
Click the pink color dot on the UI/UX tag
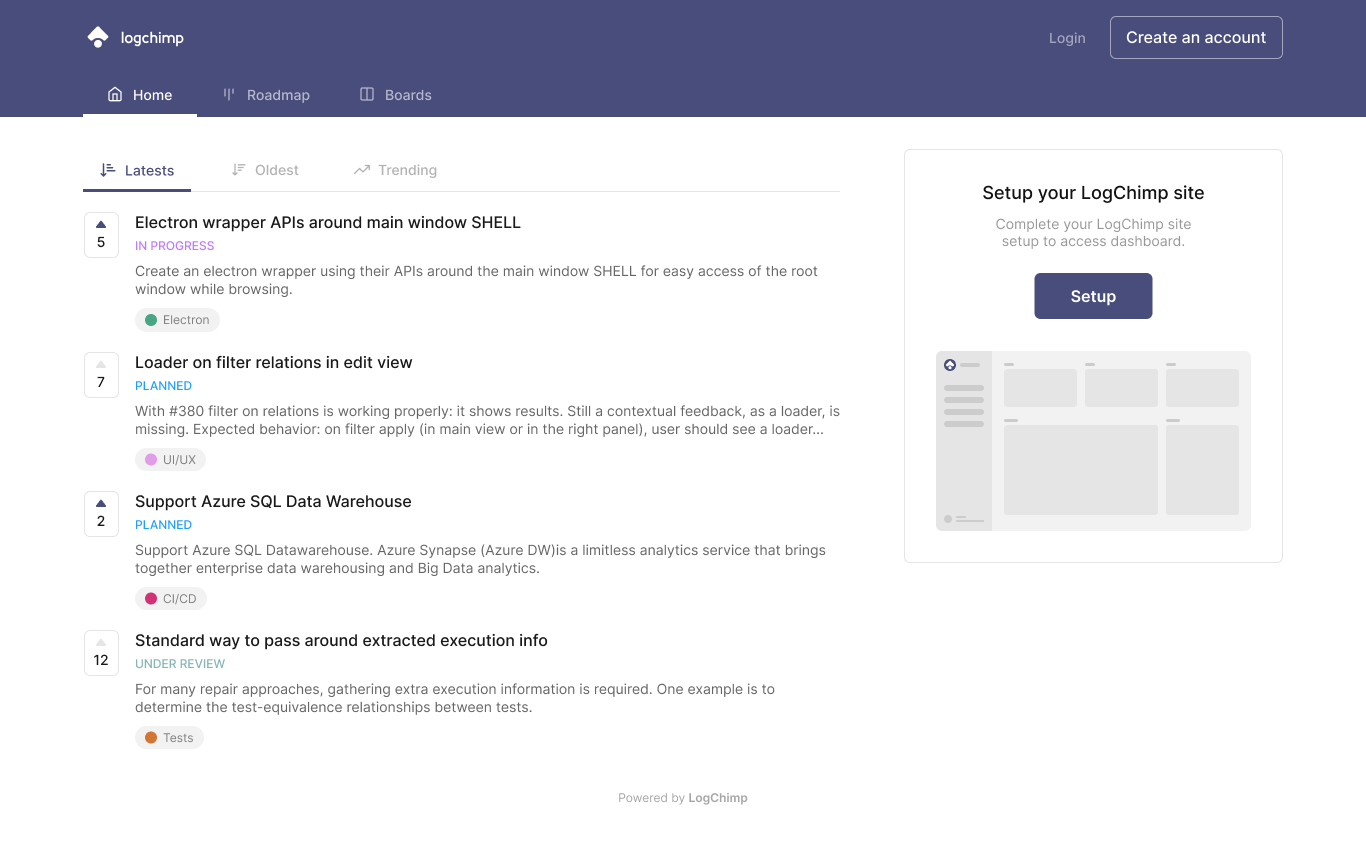pyautogui.click(x=150, y=459)
